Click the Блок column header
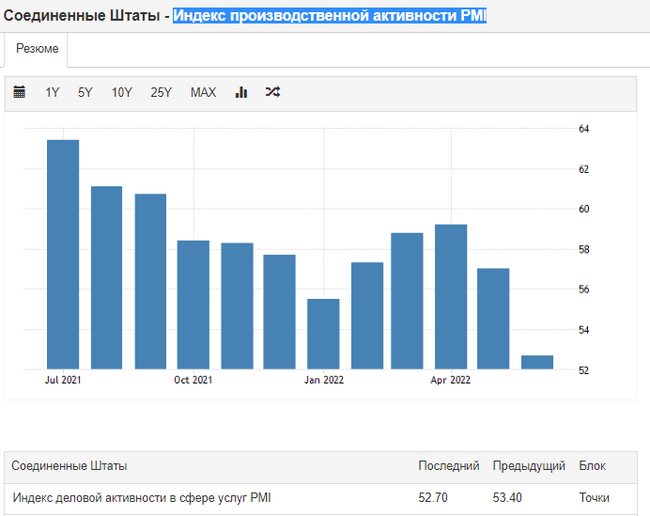The width and height of the screenshot is (650, 516). (592, 466)
